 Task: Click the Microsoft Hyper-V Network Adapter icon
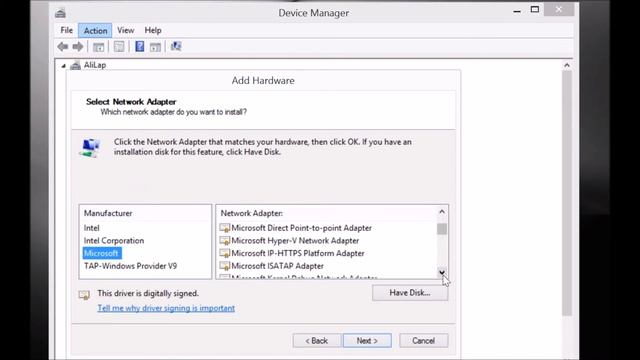pyautogui.click(x=225, y=241)
